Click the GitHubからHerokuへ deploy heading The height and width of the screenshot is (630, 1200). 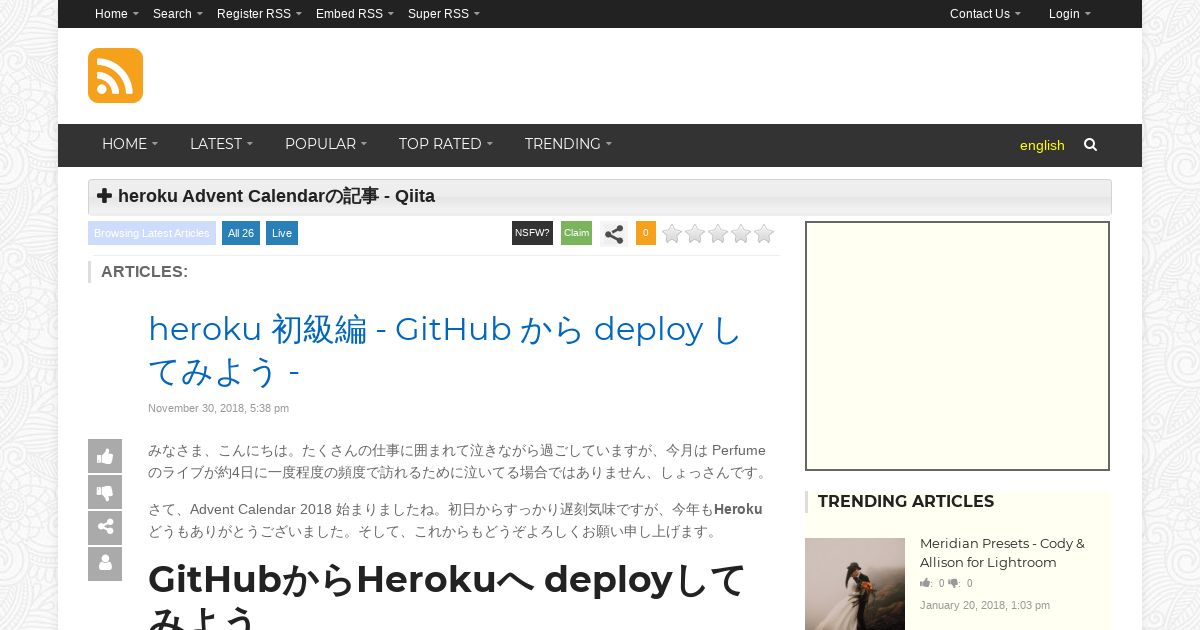click(447, 596)
